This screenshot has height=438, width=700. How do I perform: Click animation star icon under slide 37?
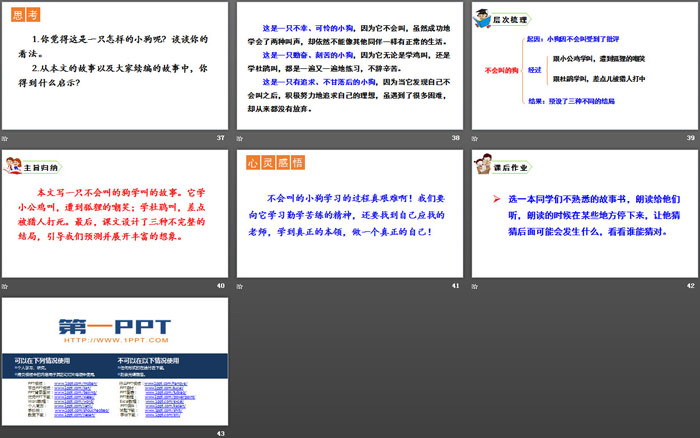pyautogui.click(x=5, y=138)
